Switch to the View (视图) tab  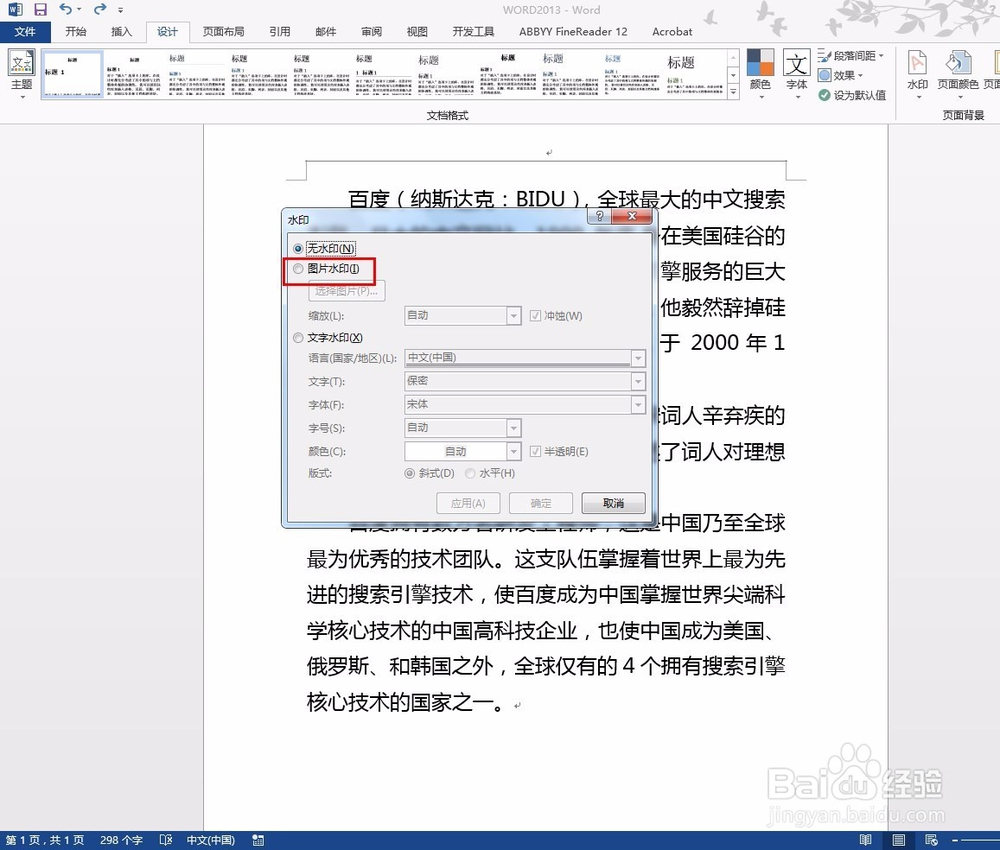coord(417,31)
